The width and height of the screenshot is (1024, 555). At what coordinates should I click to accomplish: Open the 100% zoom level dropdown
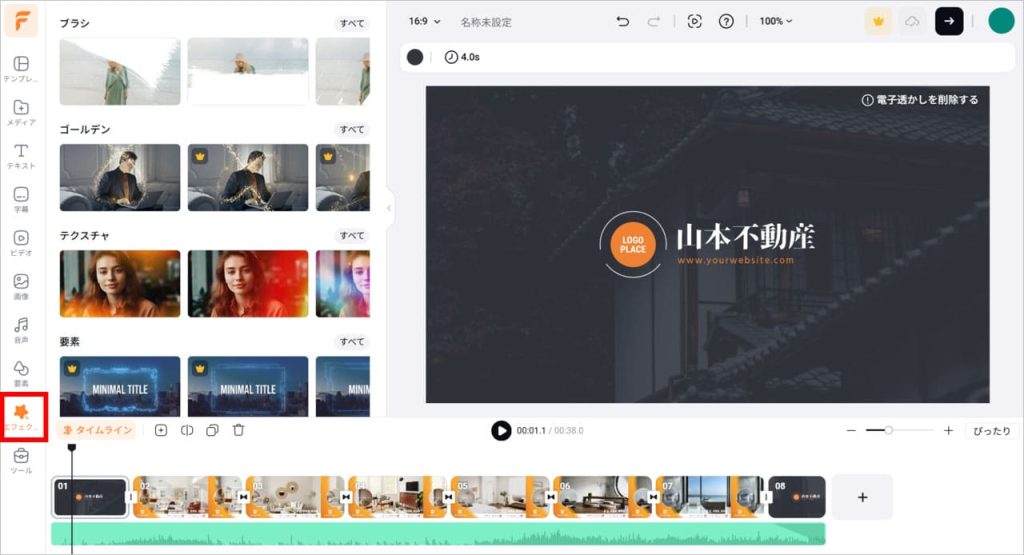click(x=775, y=21)
